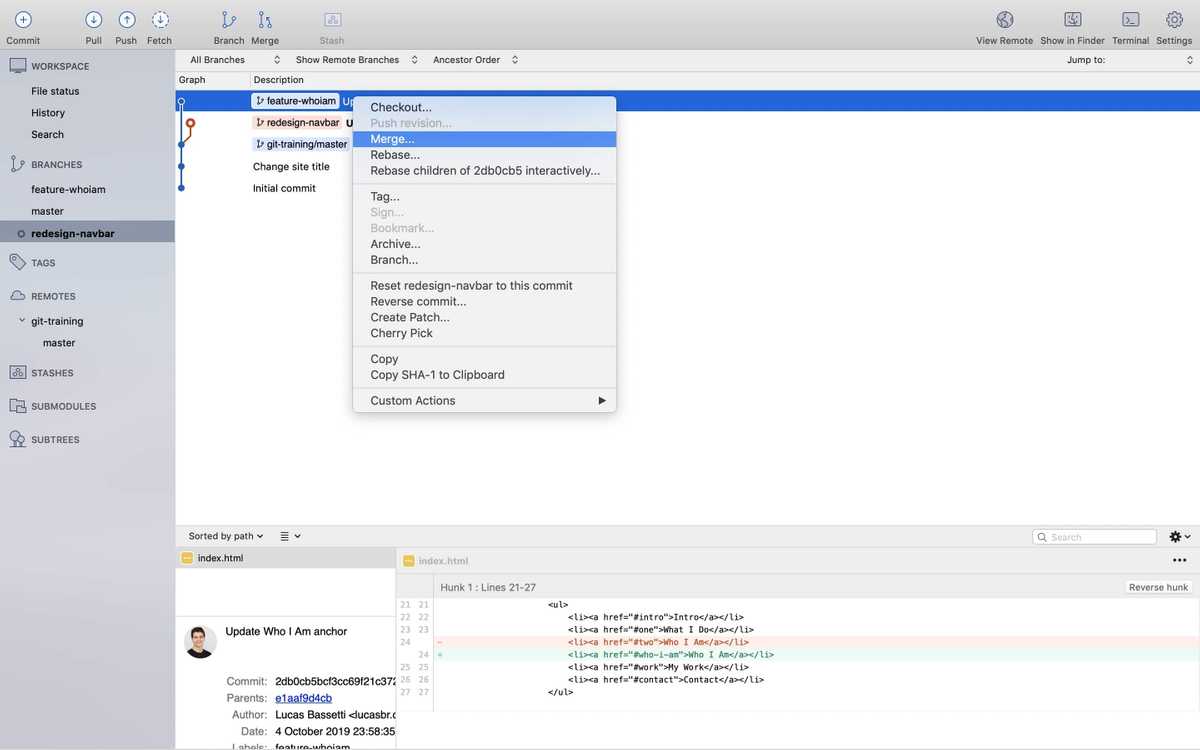Open the Commit dialog from the toolbar
The height and width of the screenshot is (750, 1200).
[x=22, y=20]
